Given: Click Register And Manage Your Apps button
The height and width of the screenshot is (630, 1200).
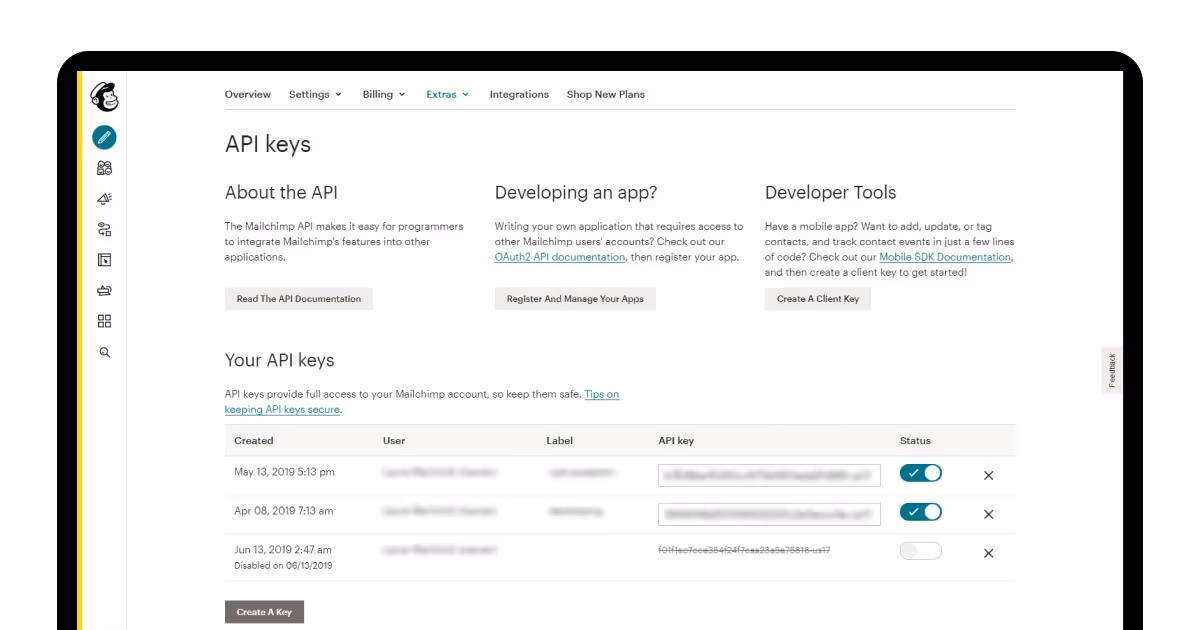Looking at the screenshot, I should [x=575, y=299].
